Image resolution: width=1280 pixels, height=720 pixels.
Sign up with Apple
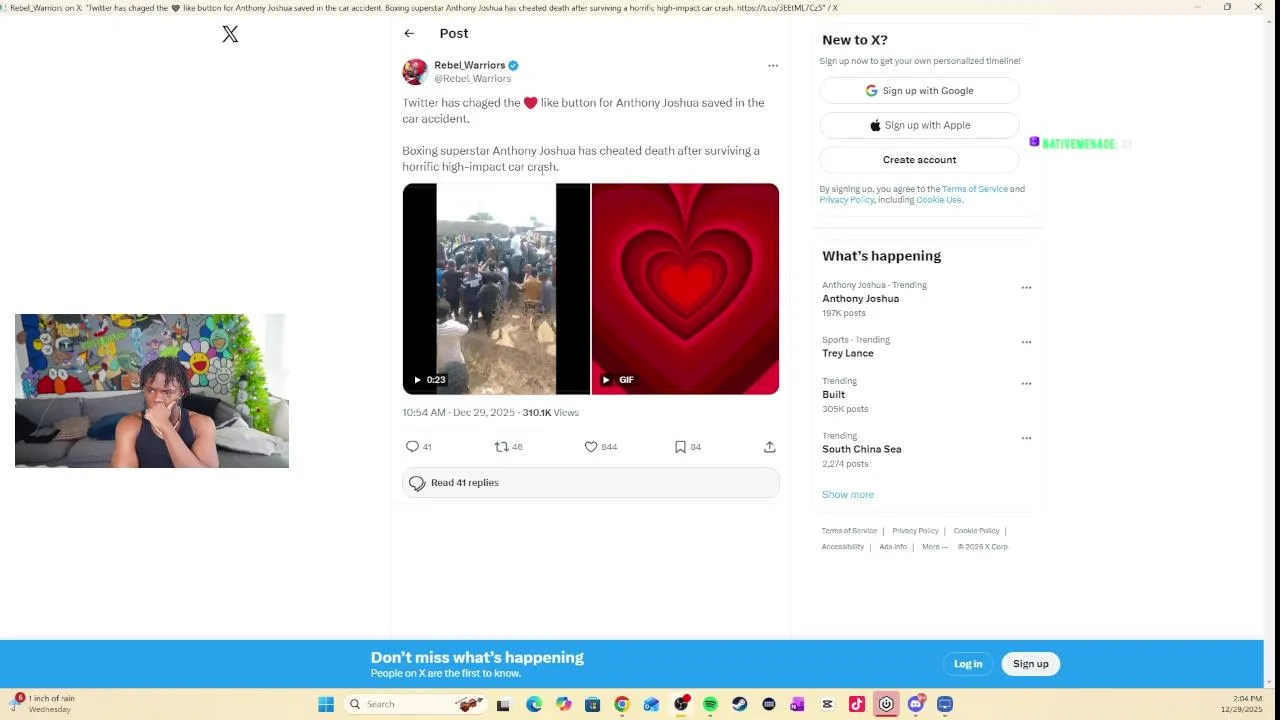(x=919, y=125)
